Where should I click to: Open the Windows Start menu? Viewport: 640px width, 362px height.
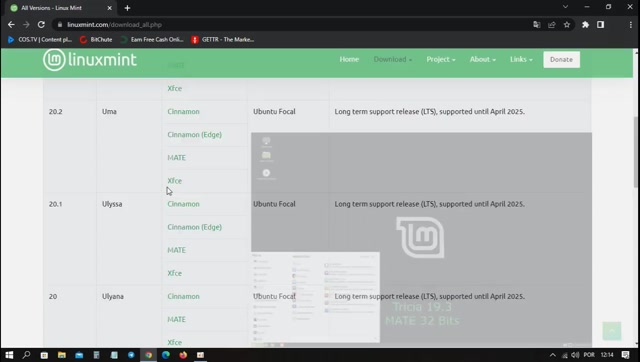point(9,355)
